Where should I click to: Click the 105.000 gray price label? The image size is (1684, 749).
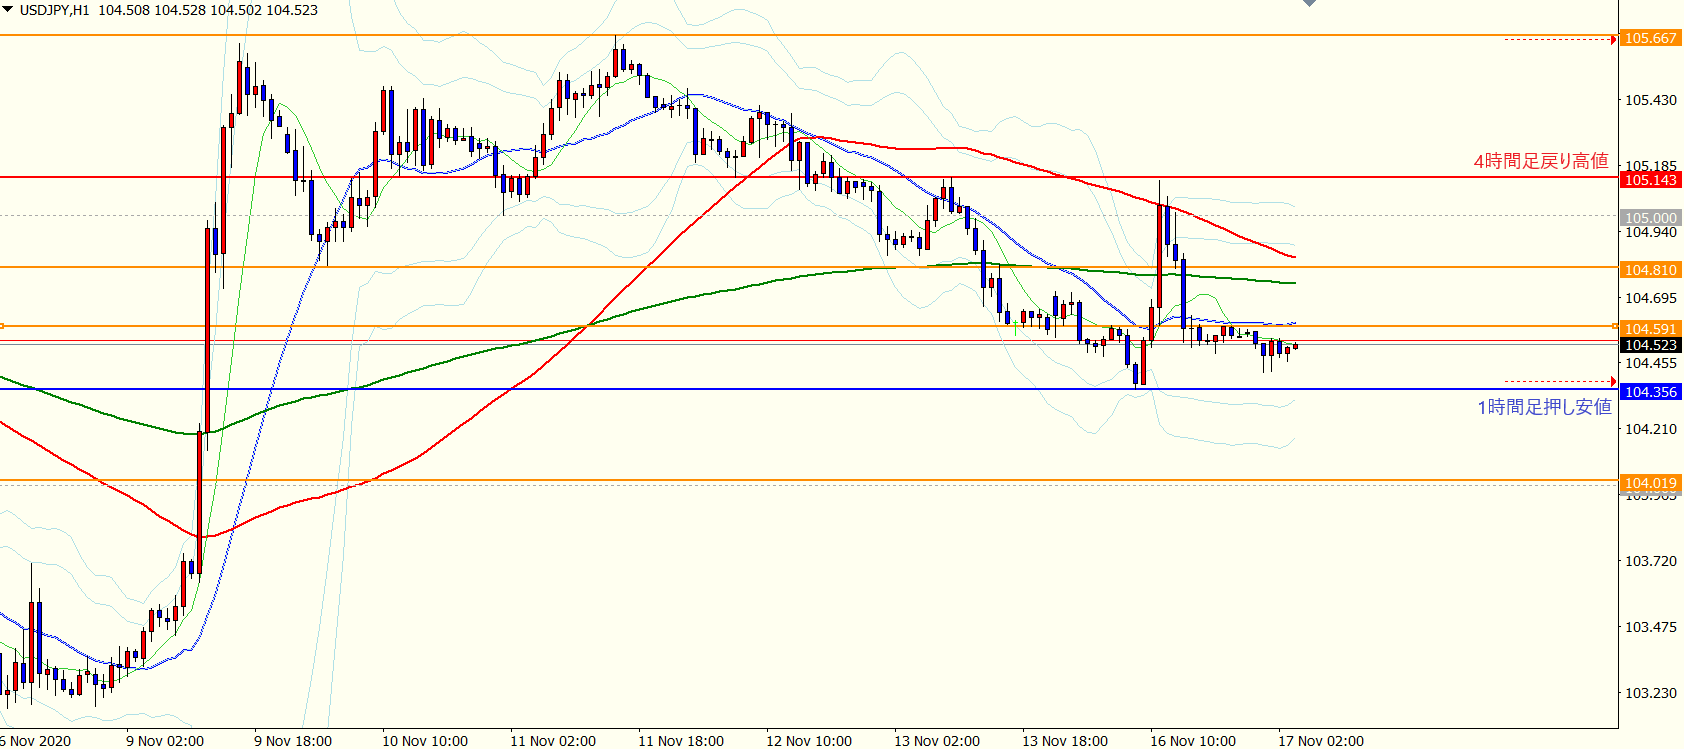(1650, 217)
